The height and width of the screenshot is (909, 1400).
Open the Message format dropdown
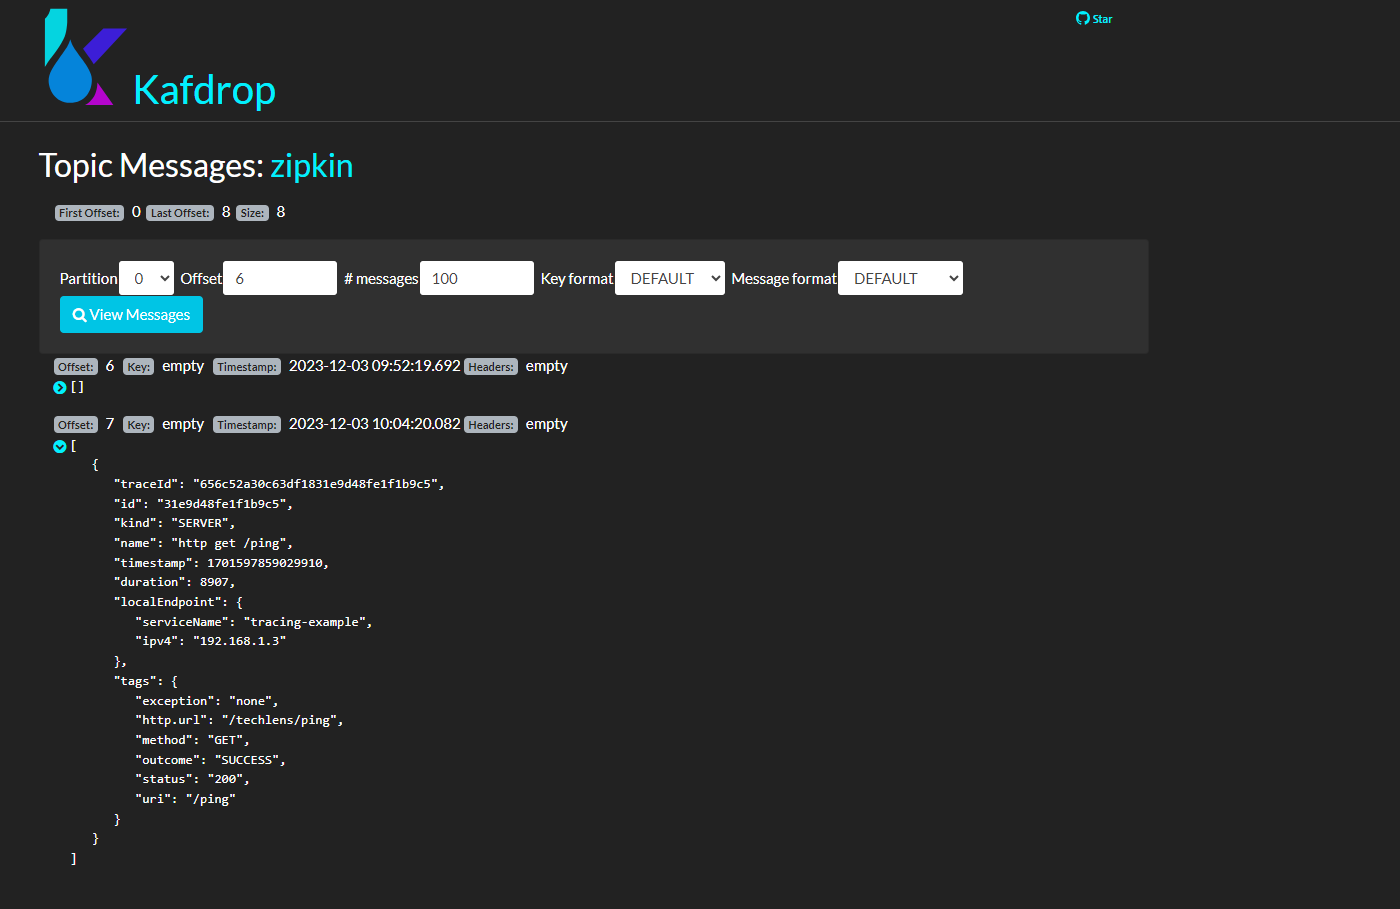tap(900, 278)
